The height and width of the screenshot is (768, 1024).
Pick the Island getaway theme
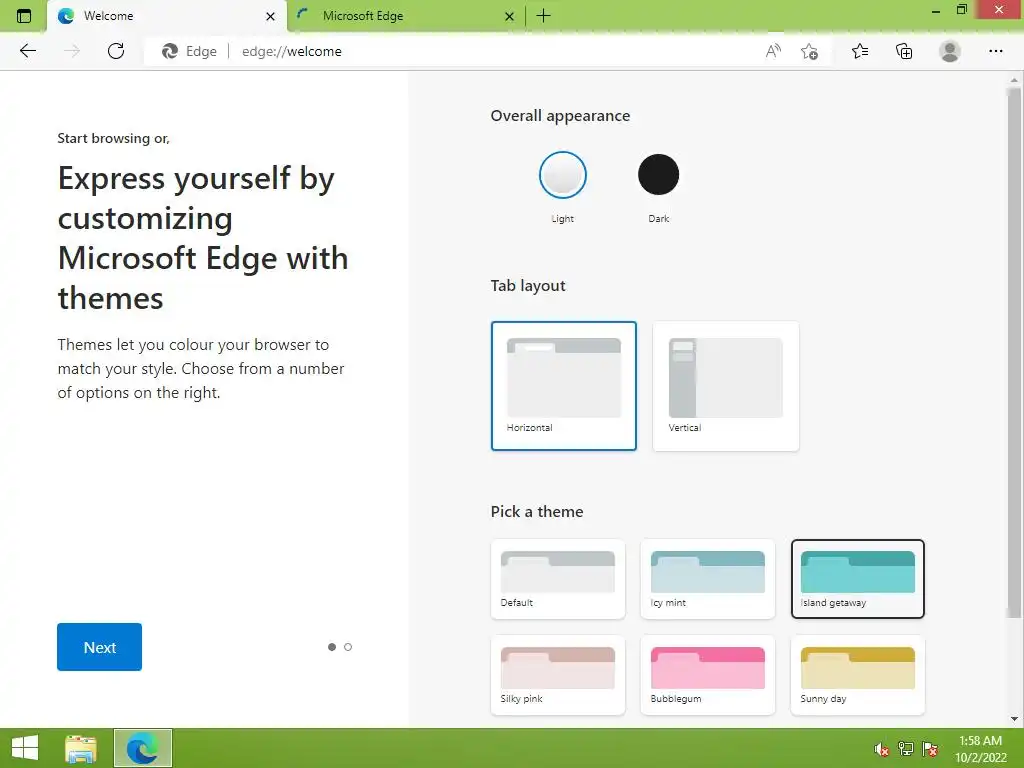tap(857, 579)
